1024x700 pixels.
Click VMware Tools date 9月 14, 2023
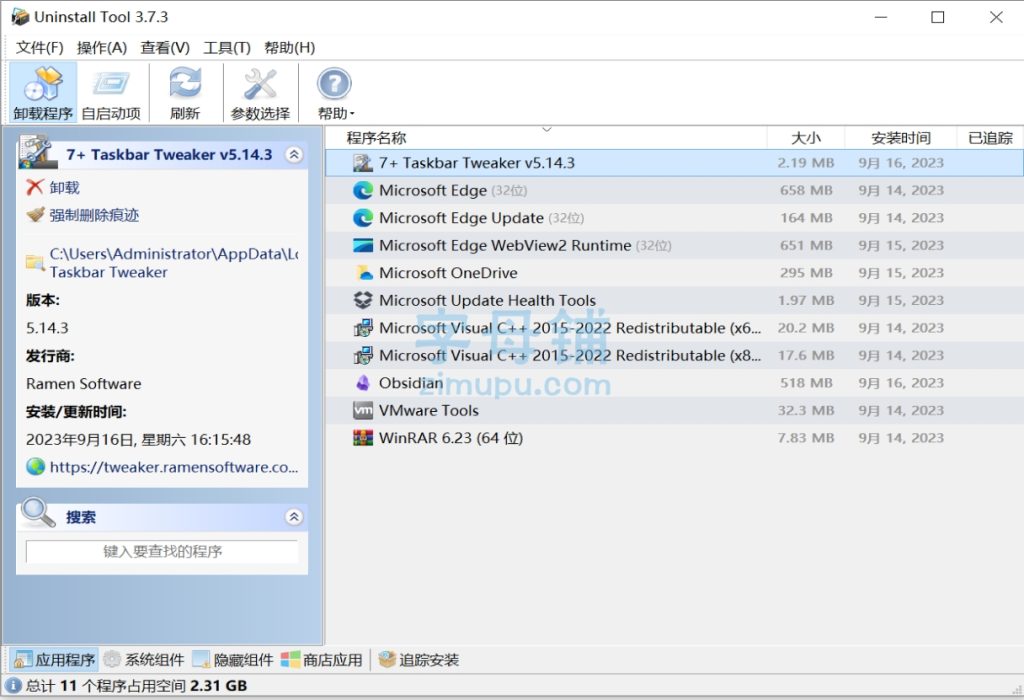(x=901, y=410)
